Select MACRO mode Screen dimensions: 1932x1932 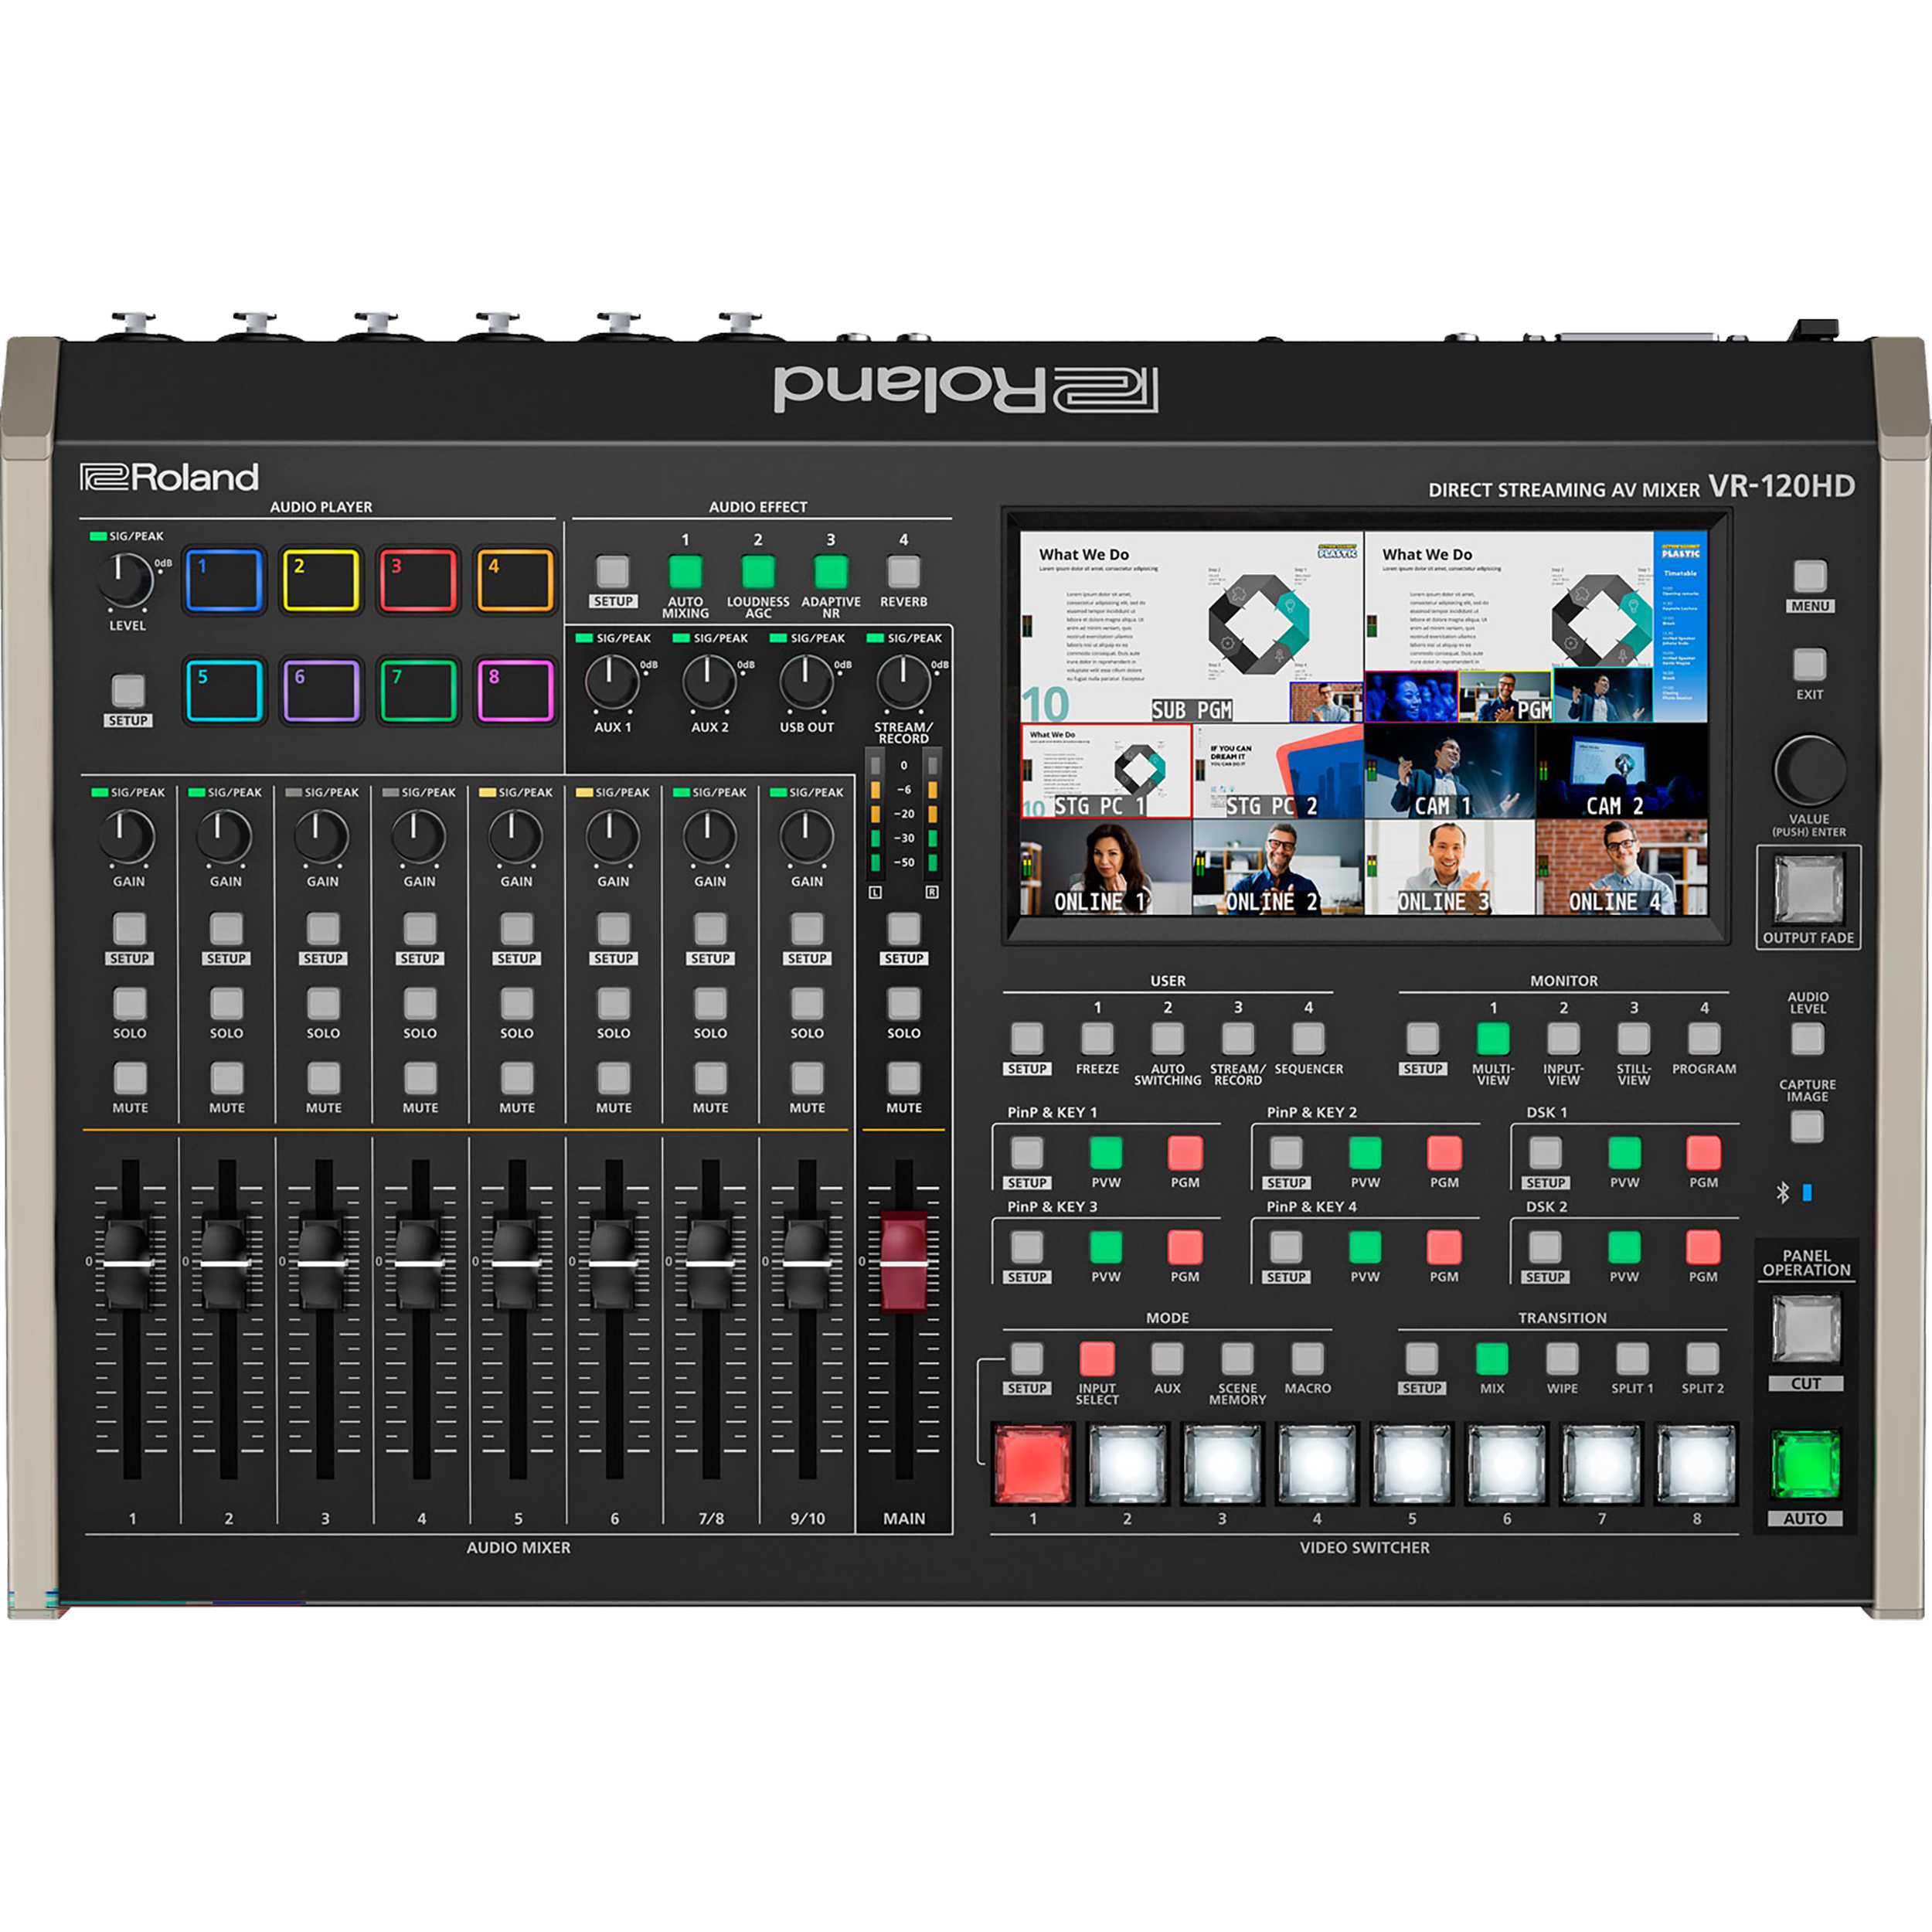click(1307, 1359)
